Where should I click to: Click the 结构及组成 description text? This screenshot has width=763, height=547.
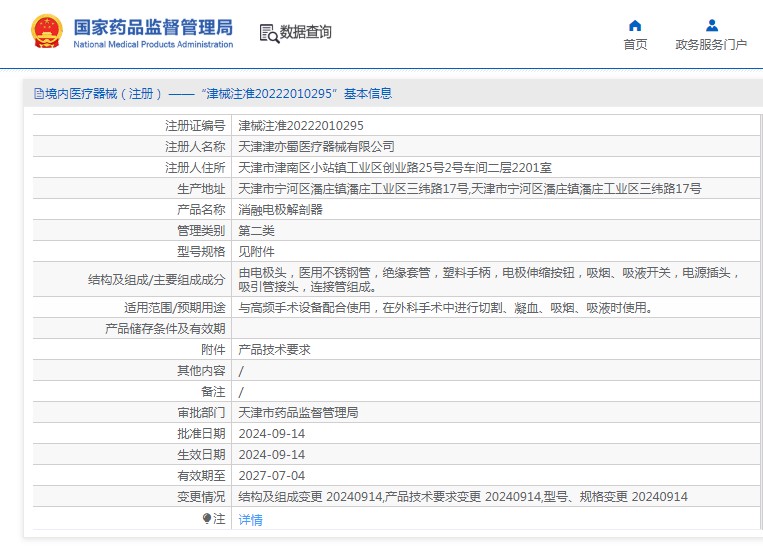489,279
